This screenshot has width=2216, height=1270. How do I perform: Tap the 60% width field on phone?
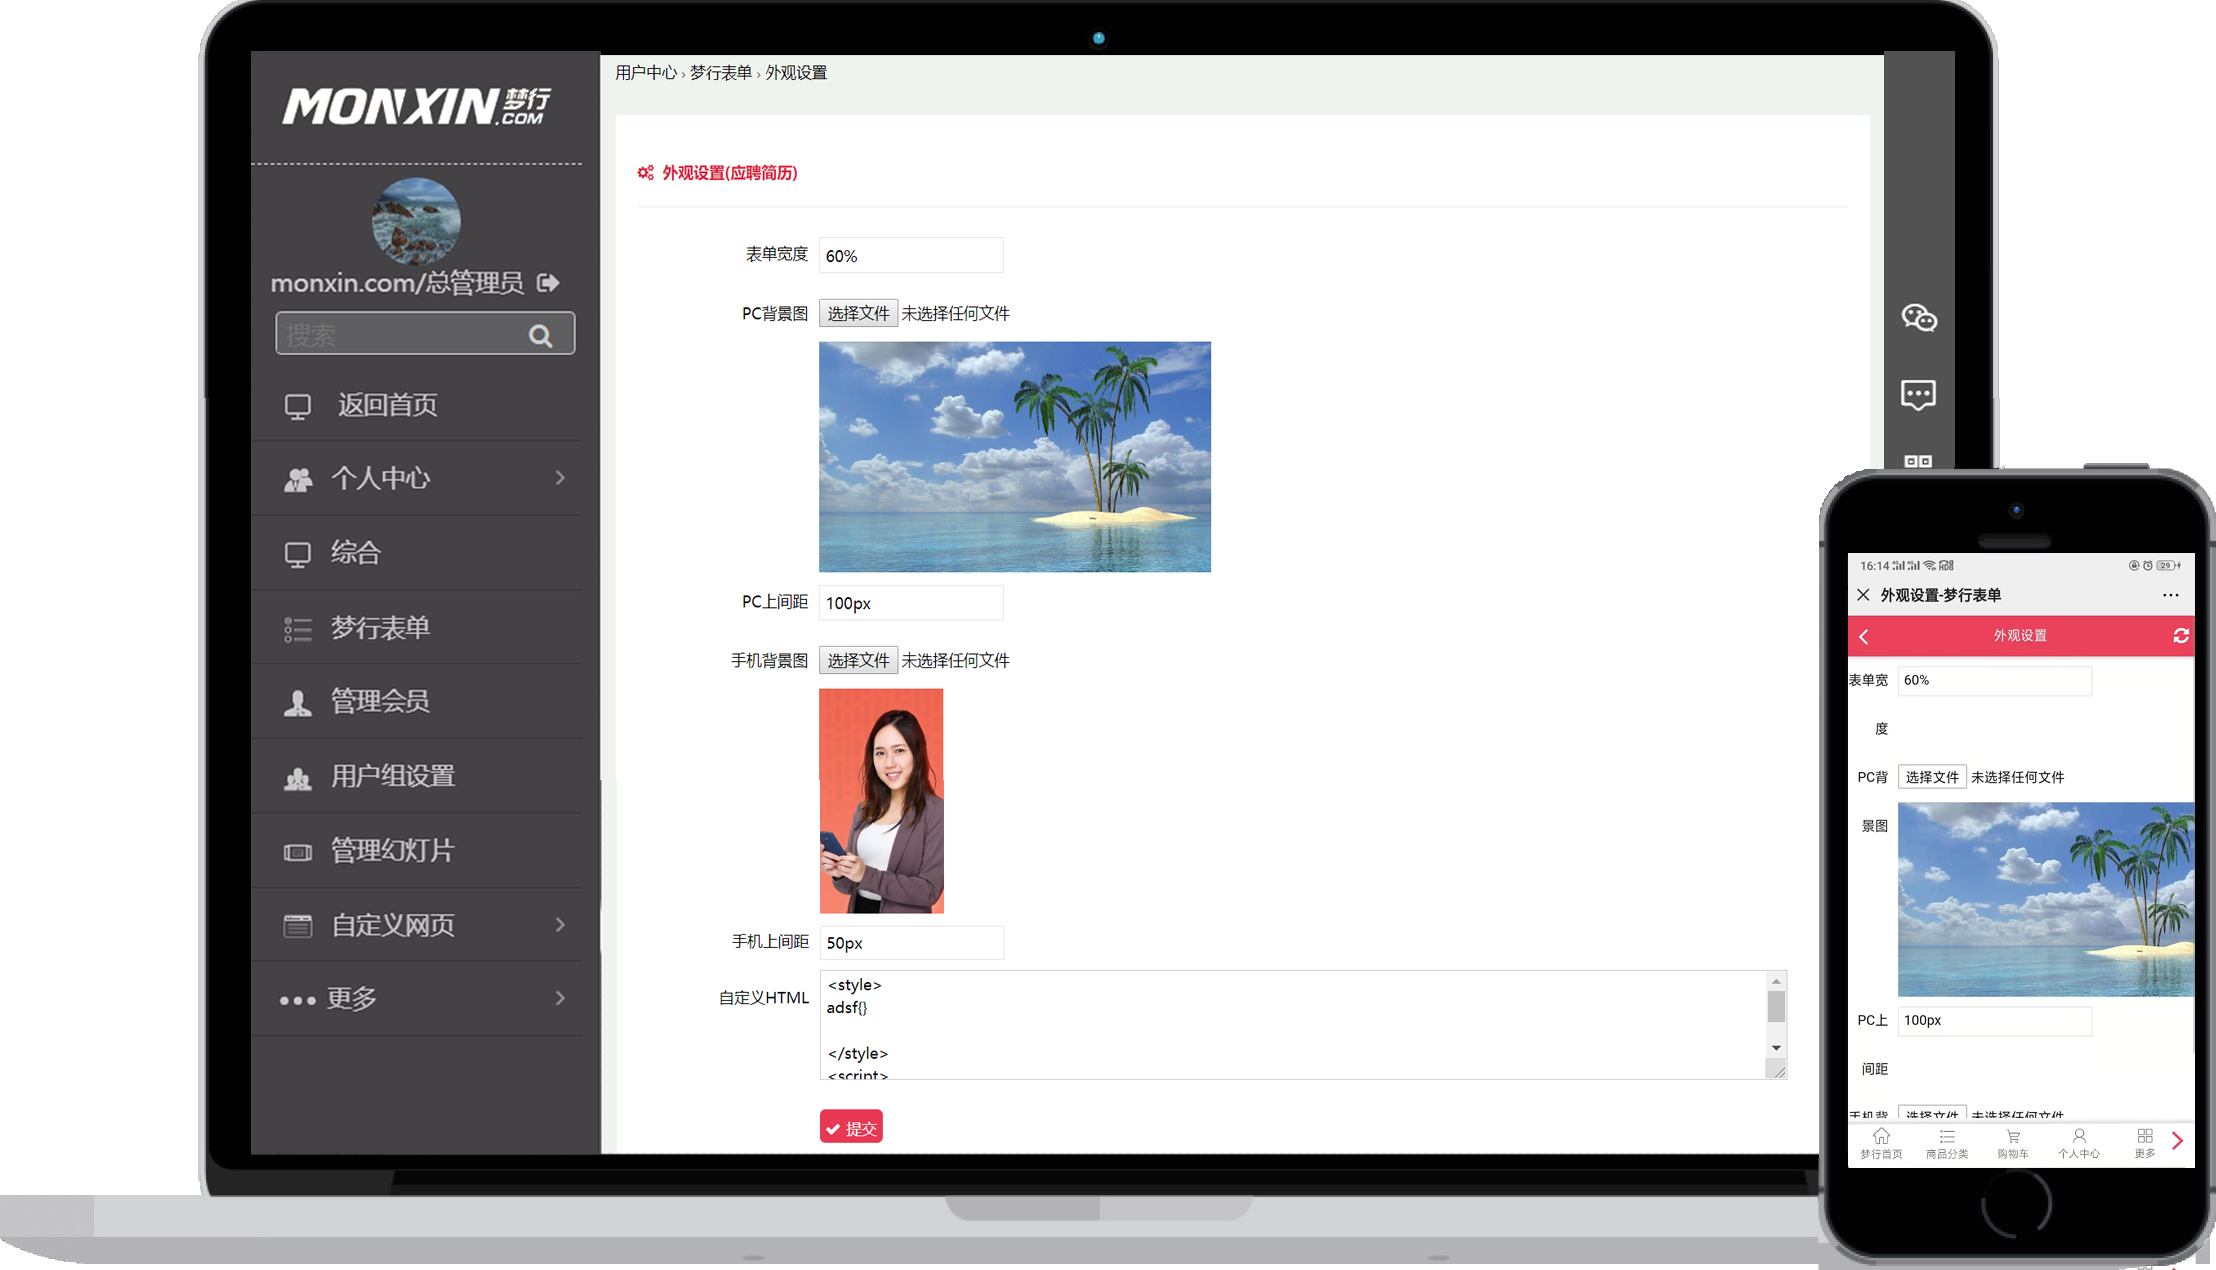coord(1994,680)
